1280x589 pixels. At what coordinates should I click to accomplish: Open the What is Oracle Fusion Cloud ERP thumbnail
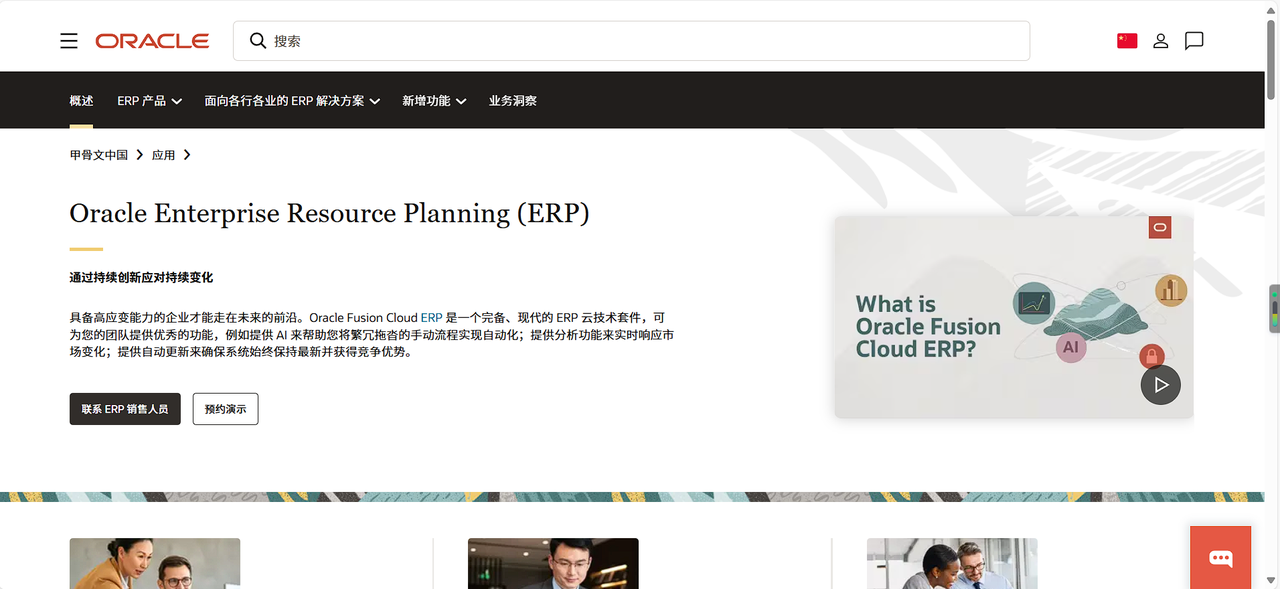coord(1014,317)
